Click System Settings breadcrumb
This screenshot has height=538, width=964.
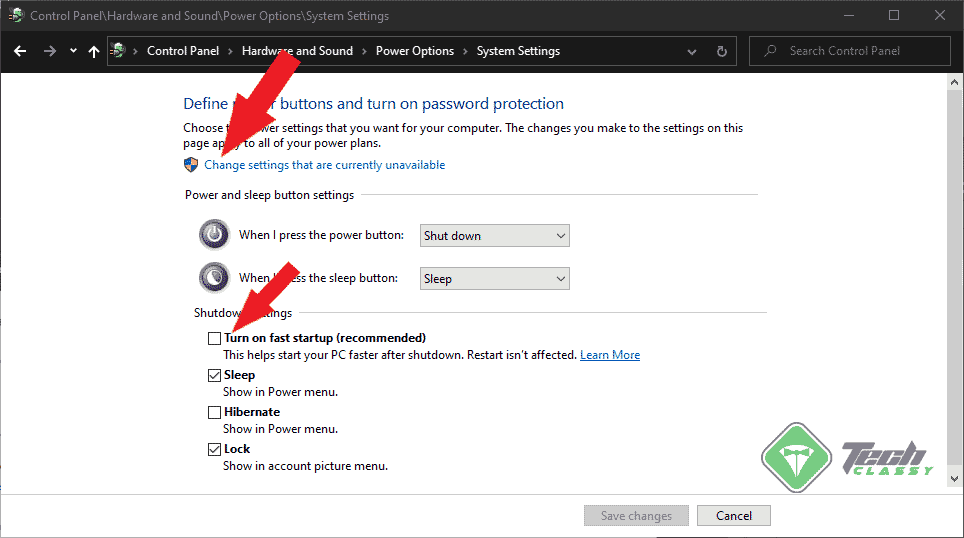pos(518,51)
